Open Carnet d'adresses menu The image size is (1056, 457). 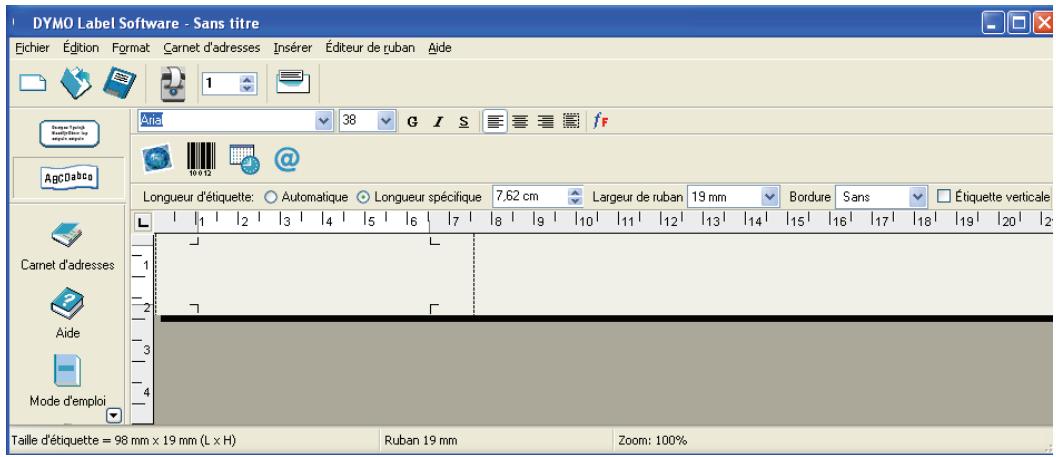pyautogui.click(x=211, y=48)
